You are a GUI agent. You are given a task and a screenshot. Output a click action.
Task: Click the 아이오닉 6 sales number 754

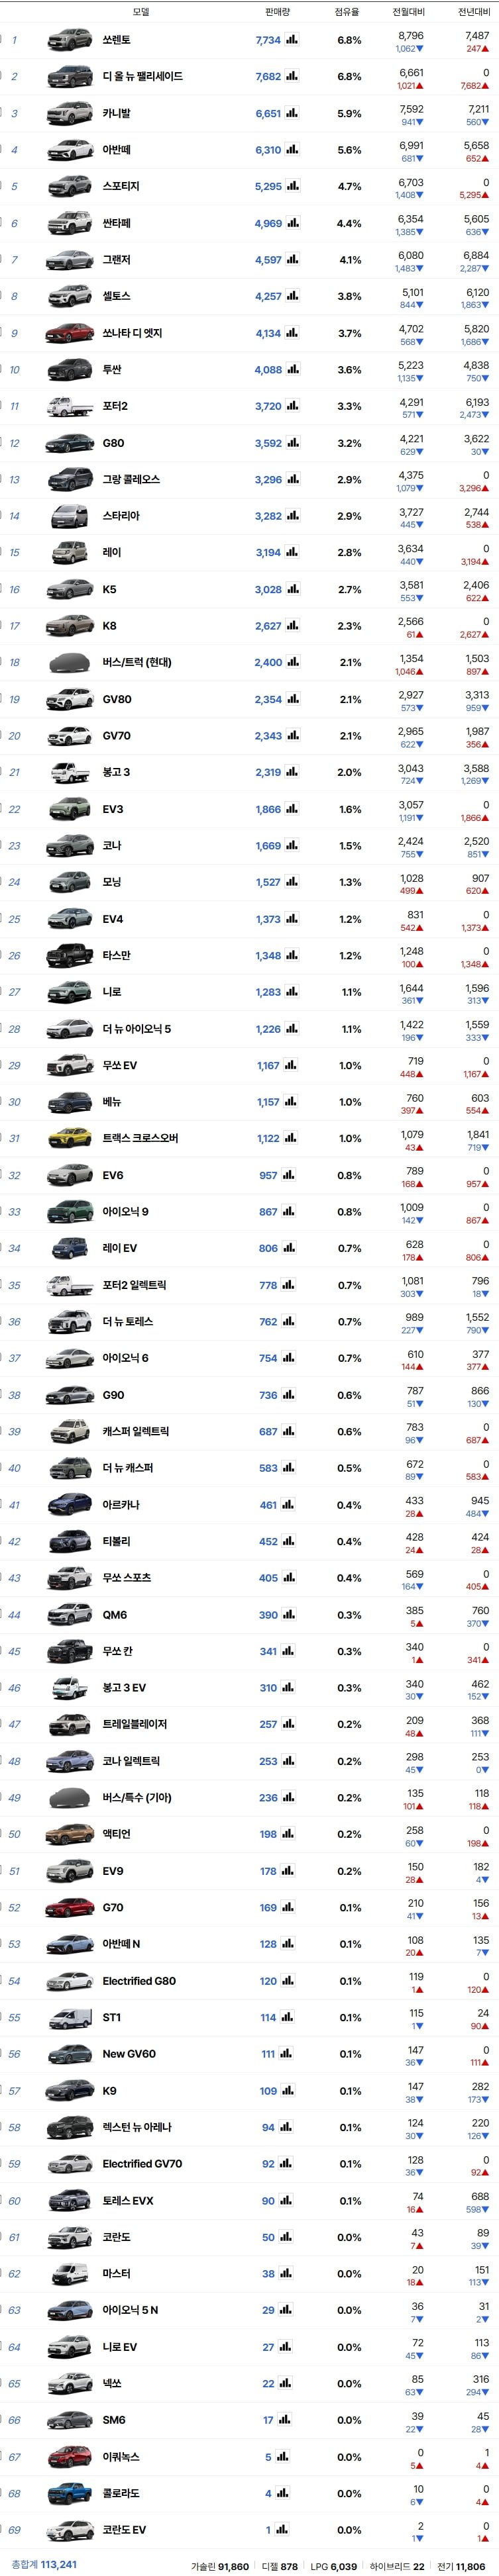[268, 1359]
